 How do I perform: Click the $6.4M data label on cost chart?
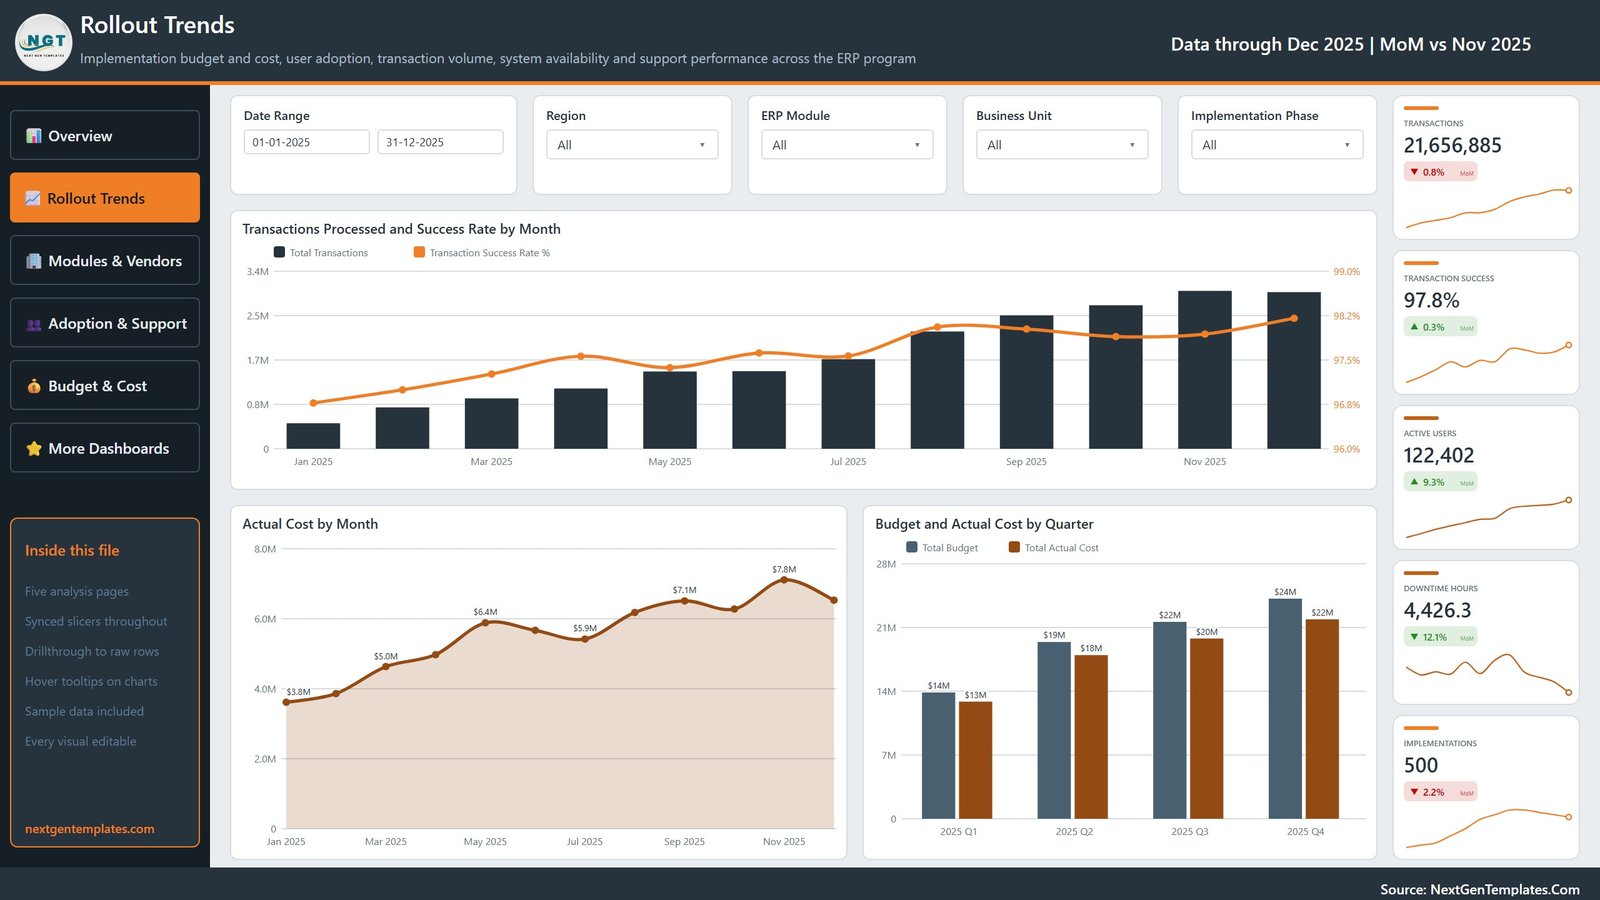tap(485, 612)
